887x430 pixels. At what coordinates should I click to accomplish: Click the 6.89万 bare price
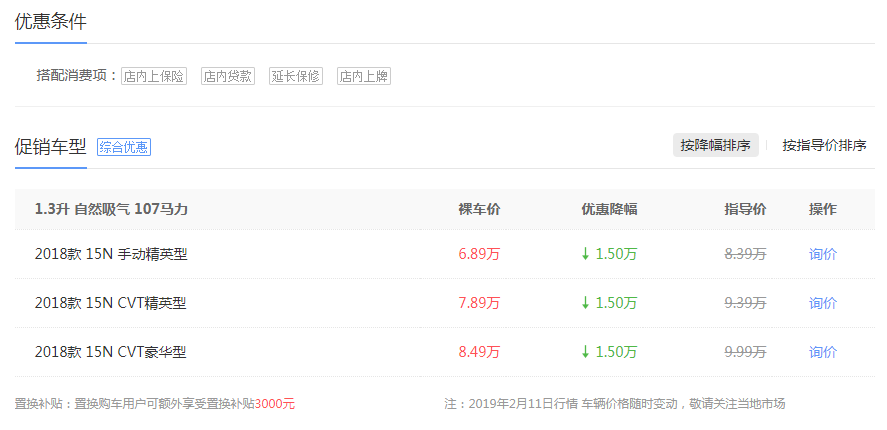(x=479, y=254)
